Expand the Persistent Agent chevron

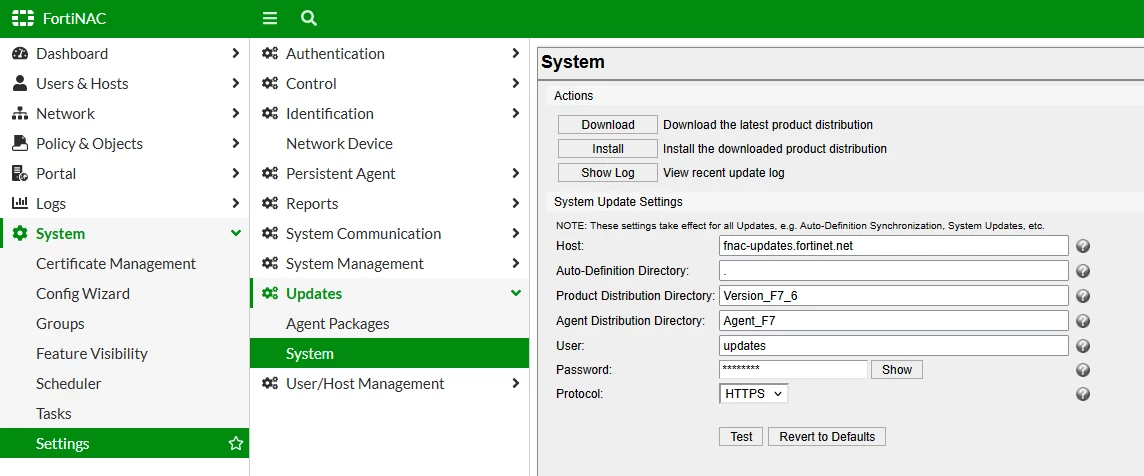[516, 173]
